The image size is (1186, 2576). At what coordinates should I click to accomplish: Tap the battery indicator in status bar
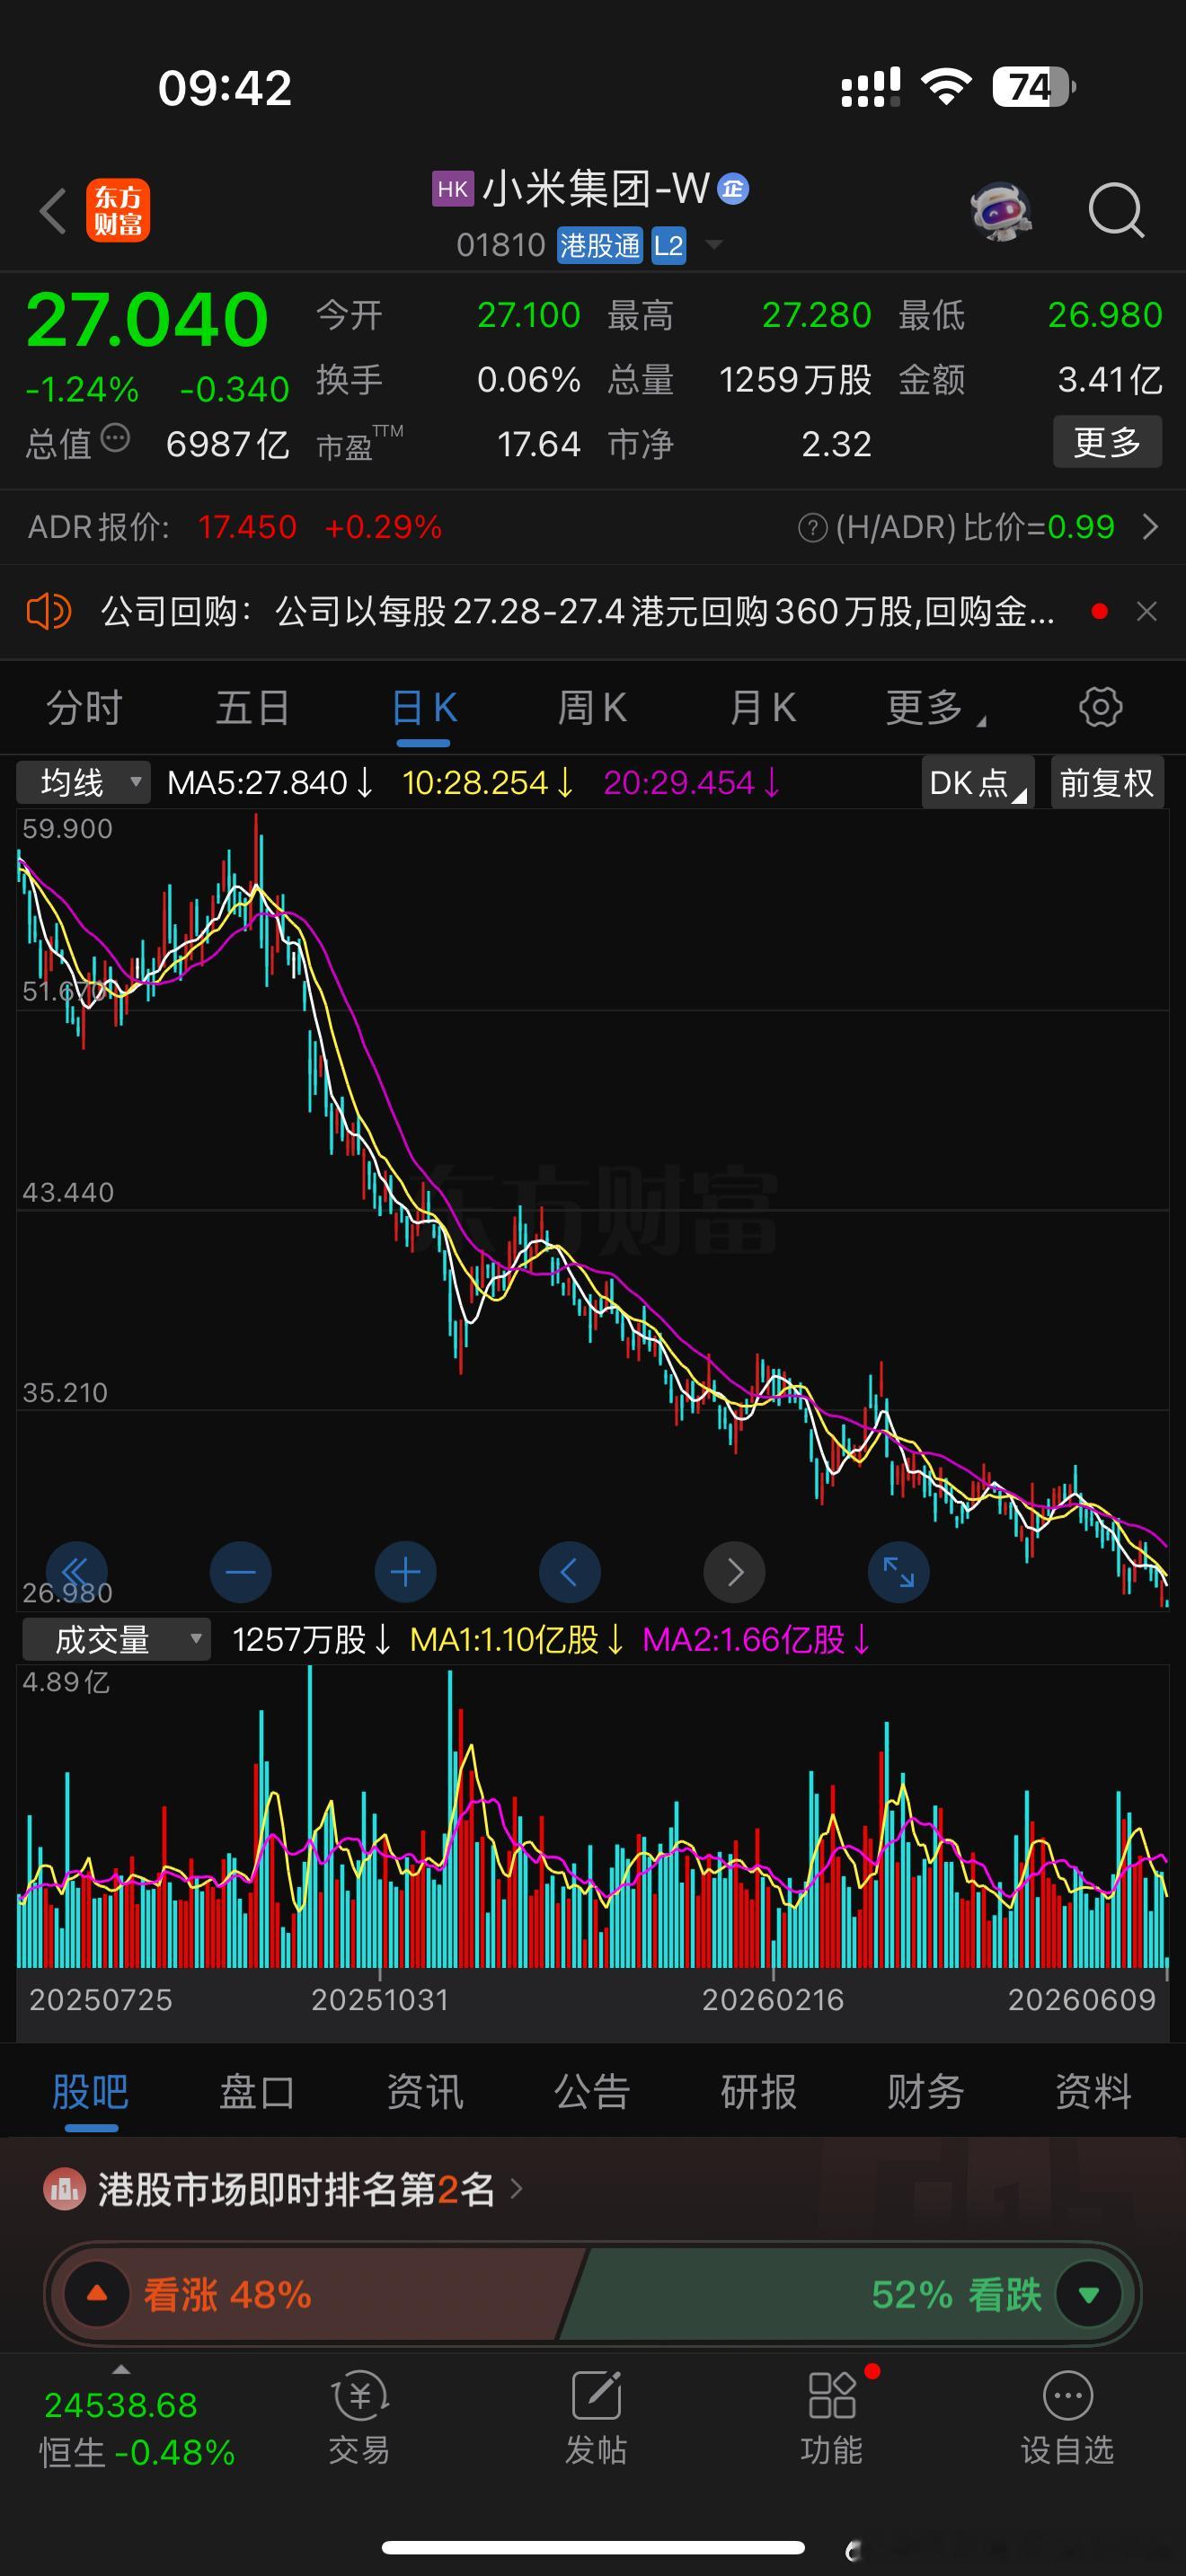point(1034,87)
